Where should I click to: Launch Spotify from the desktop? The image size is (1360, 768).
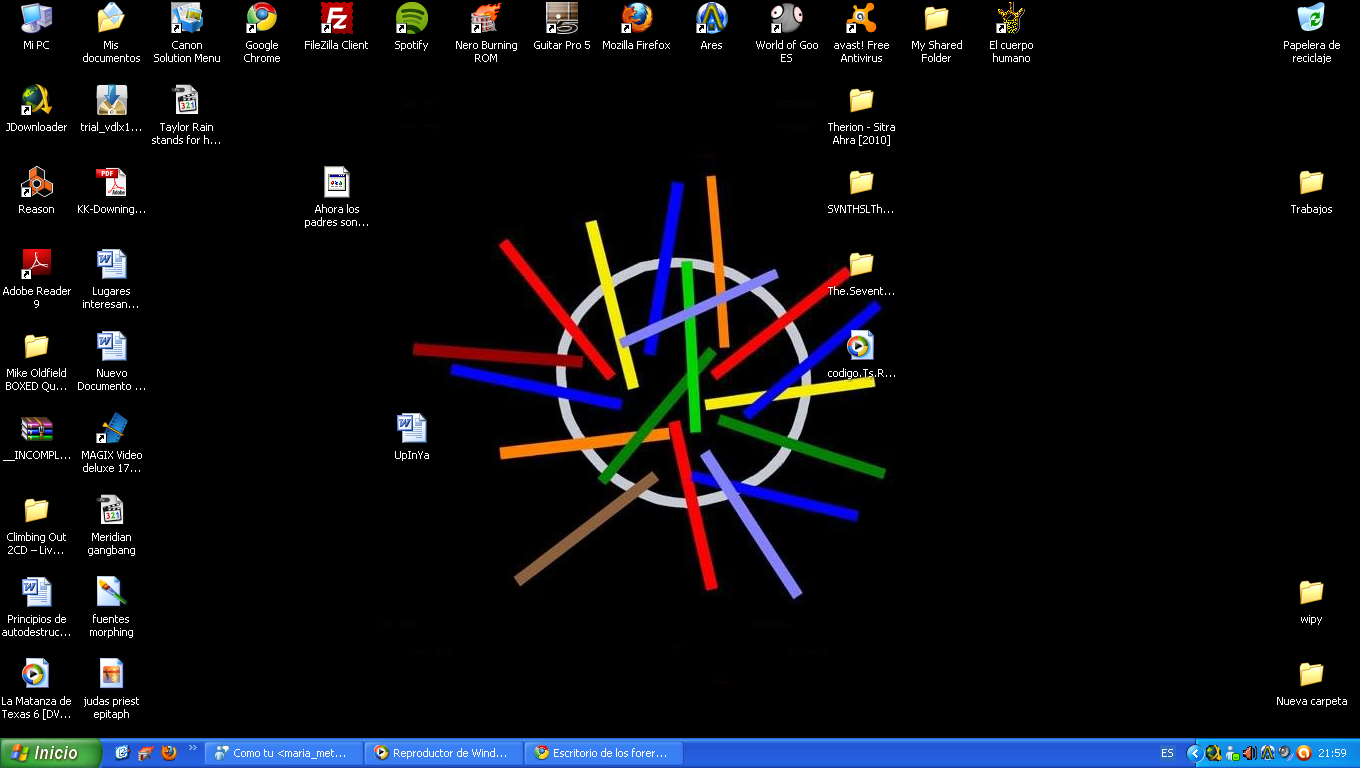point(411,28)
